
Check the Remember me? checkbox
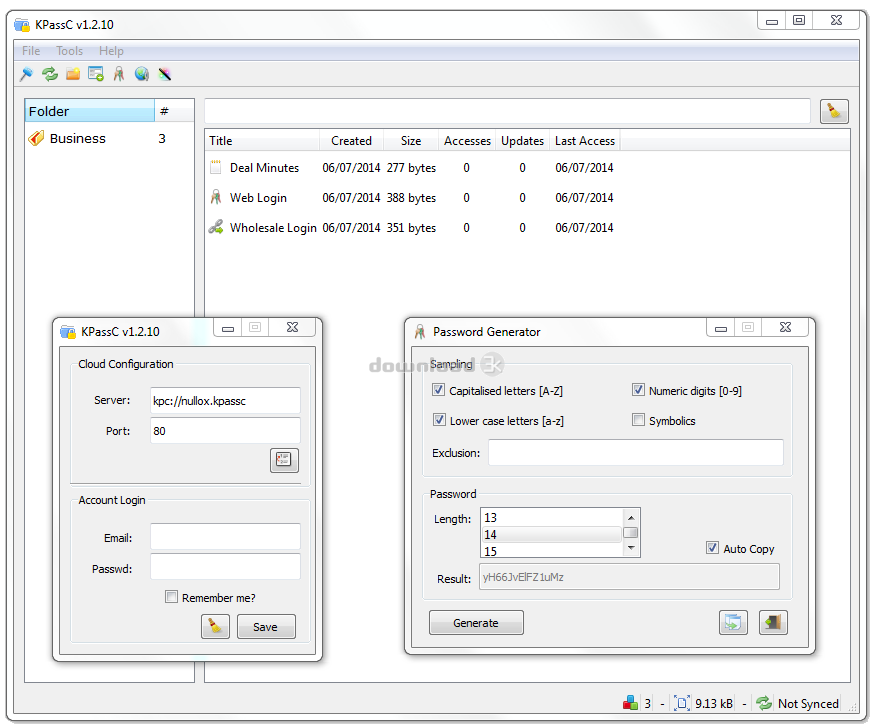click(x=171, y=596)
